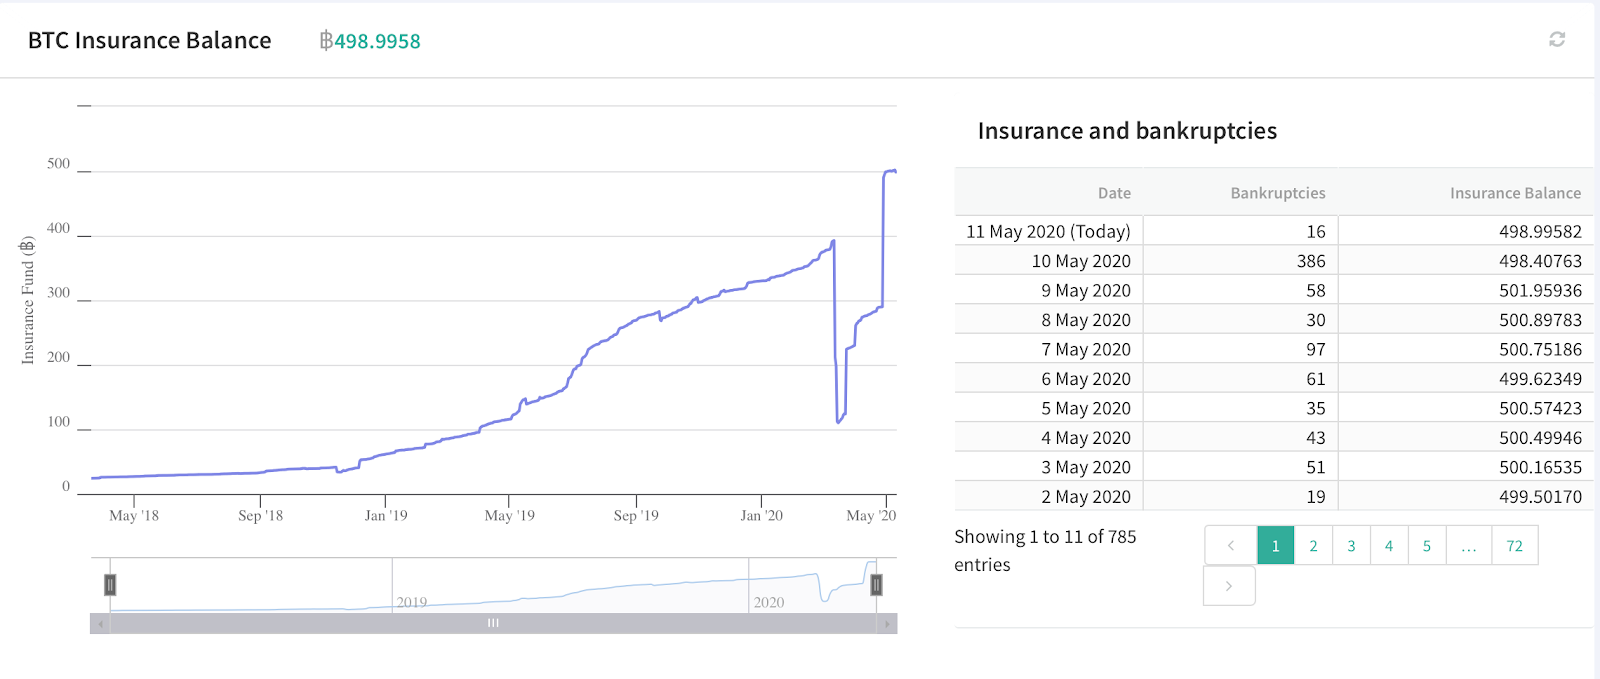Click the 2019 marker in range navigator

click(x=412, y=602)
